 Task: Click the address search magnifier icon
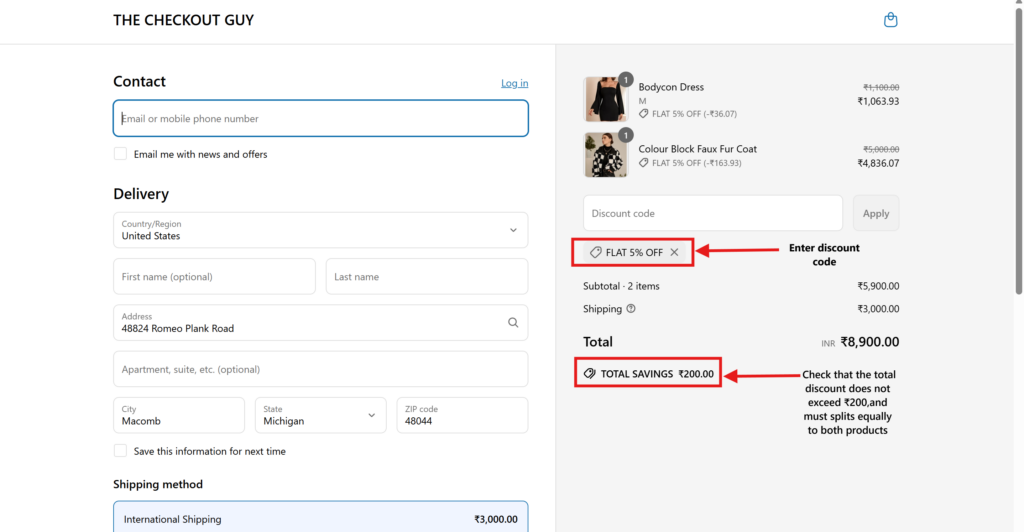click(x=513, y=322)
